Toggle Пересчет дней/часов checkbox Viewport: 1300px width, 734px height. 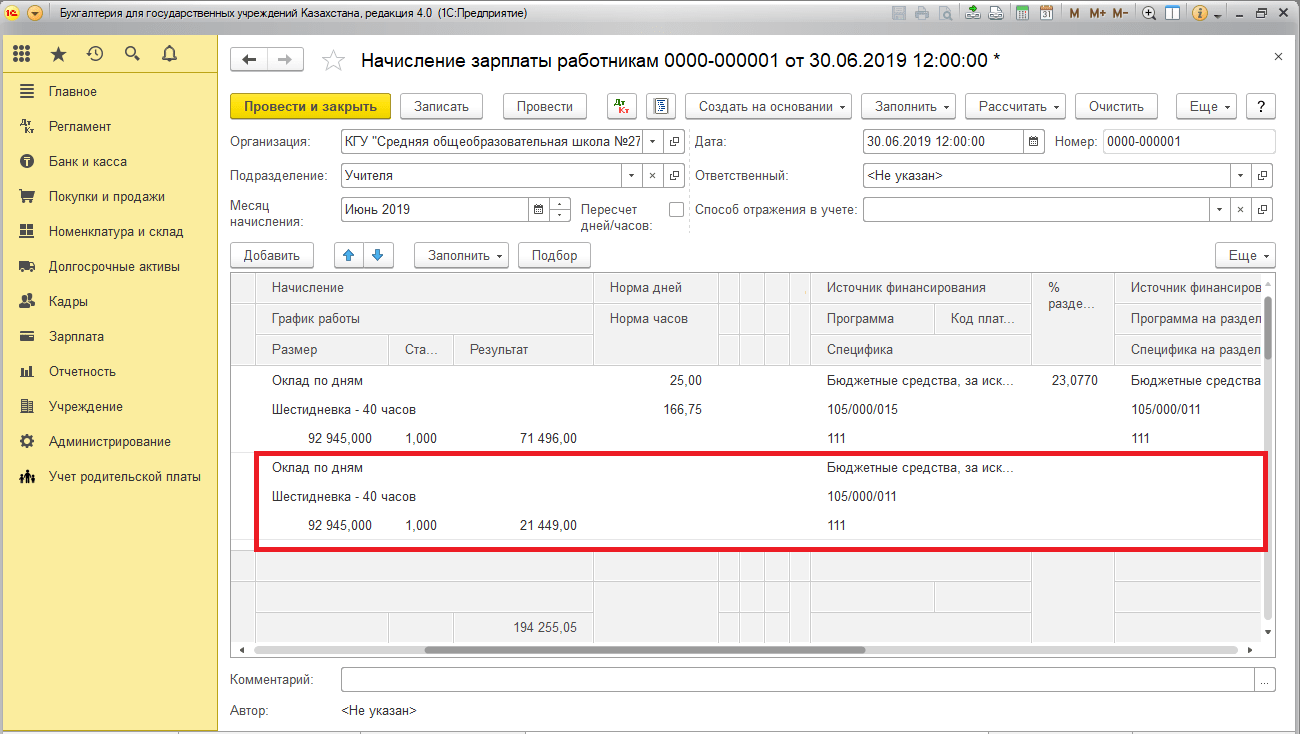tap(676, 210)
